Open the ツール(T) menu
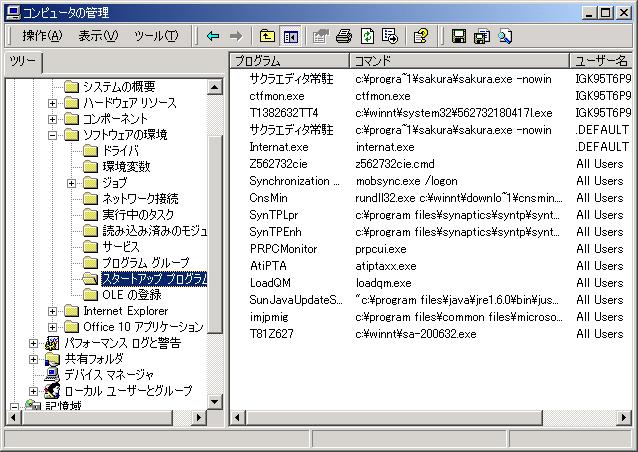Image resolution: width=638 pixels, height=452 pixels. click(155, 36)
